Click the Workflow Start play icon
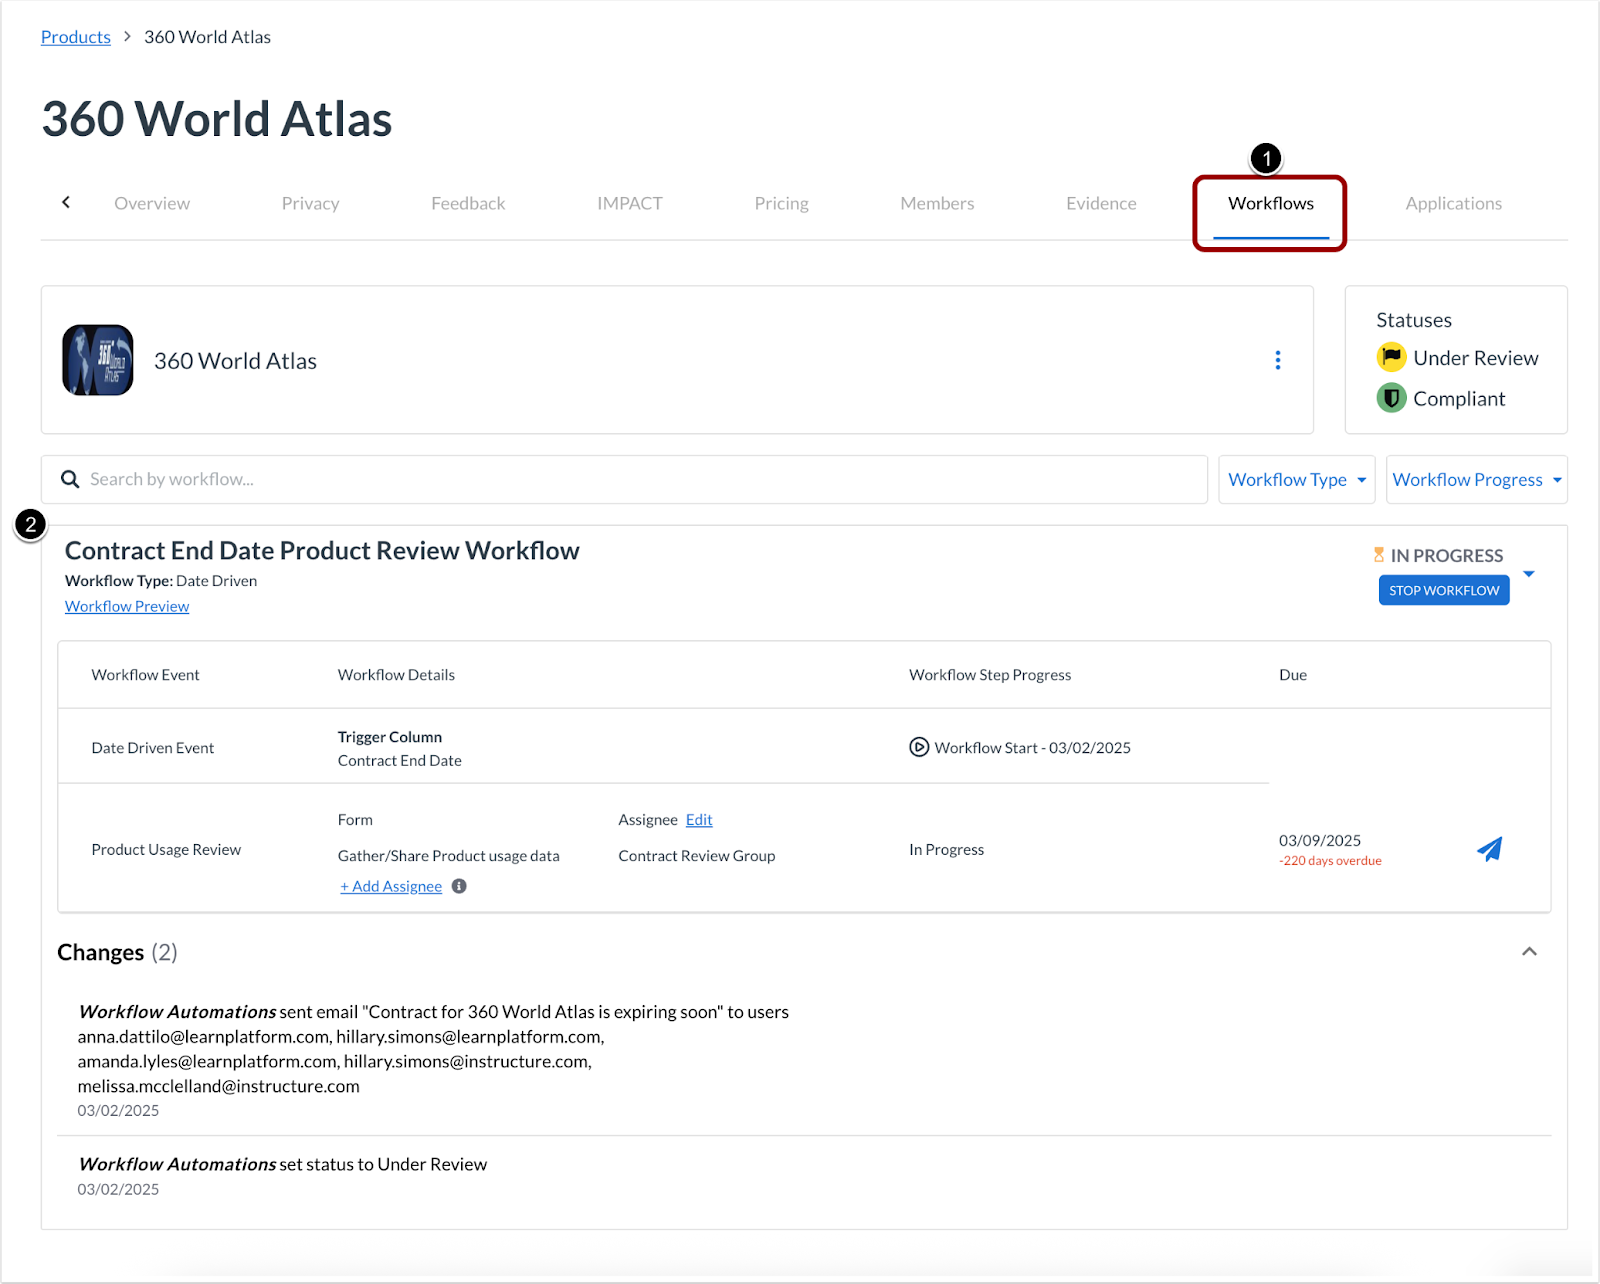This screenshot has width=1600, height=1284. 918,747
